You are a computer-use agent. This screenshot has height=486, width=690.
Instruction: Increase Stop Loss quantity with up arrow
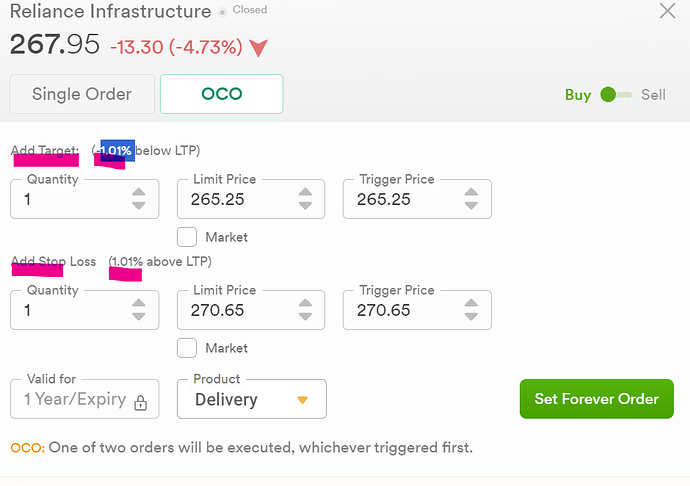click(x=139, y=303)
